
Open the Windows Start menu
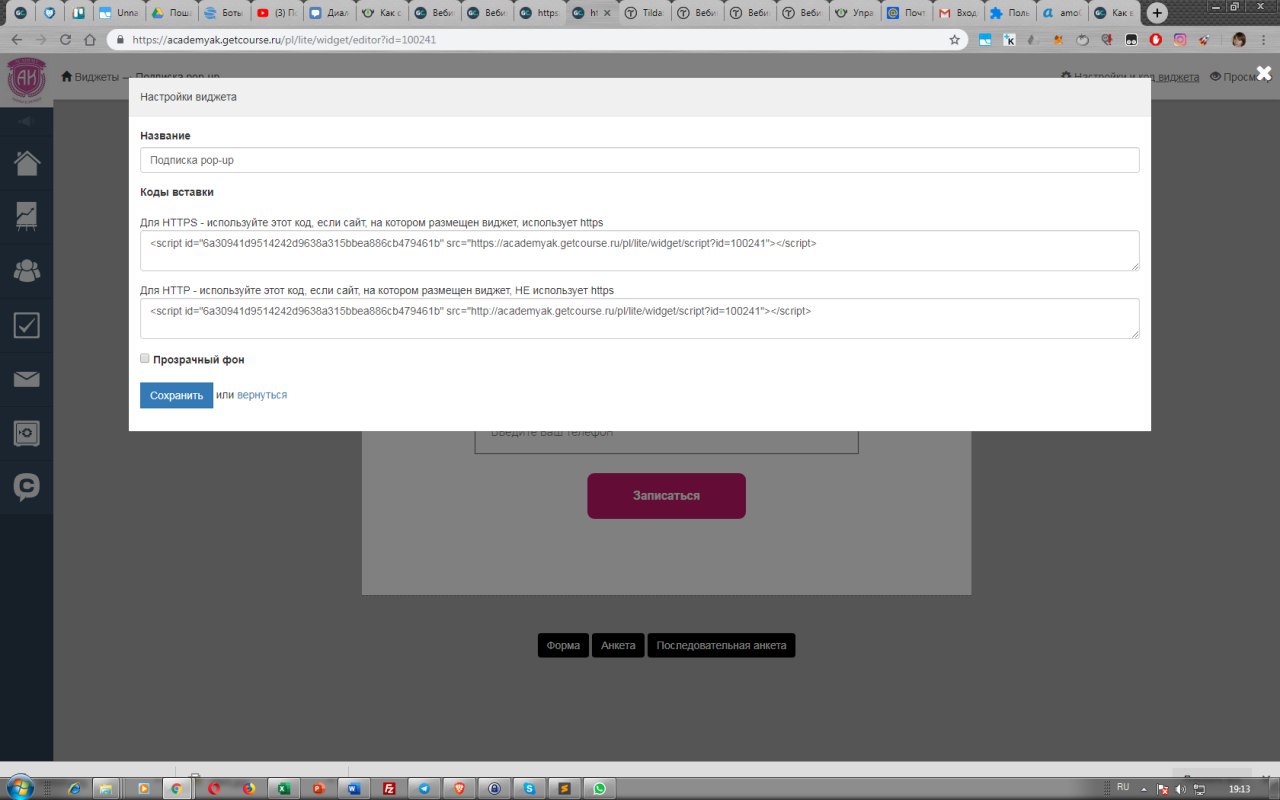click(20, 787)
